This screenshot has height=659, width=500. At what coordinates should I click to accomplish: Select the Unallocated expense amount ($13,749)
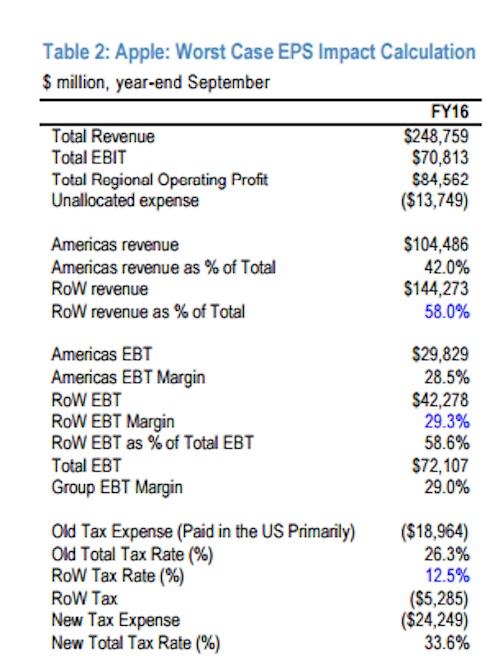tap(434, 200)
